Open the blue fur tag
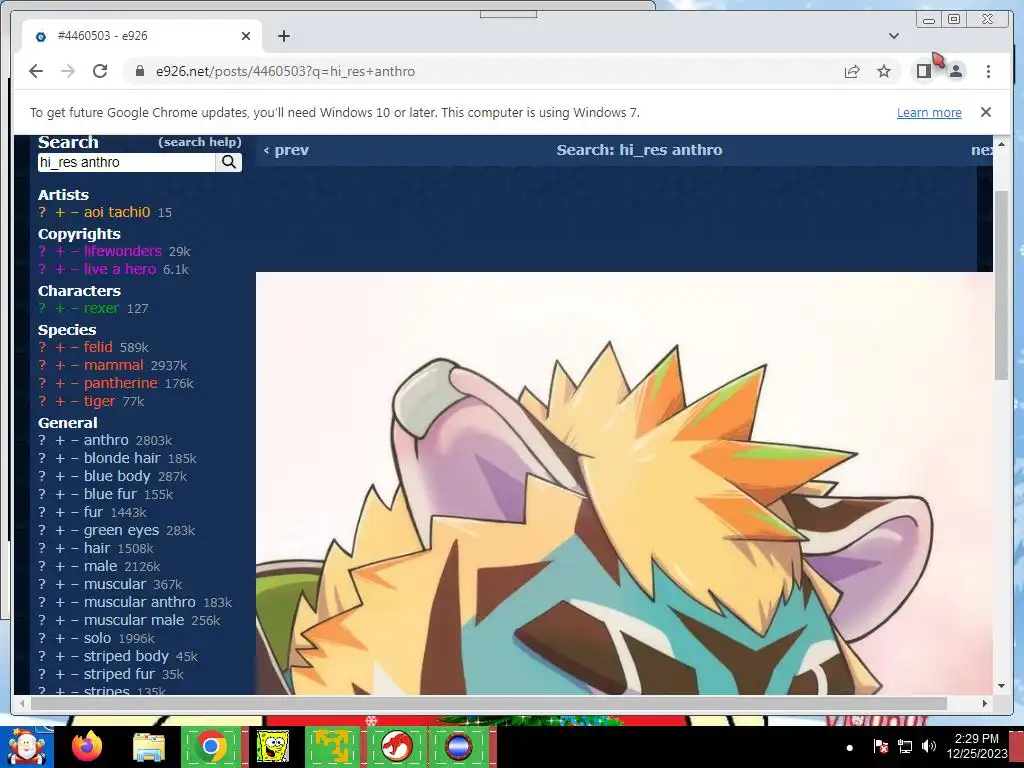 coord(110,494)
